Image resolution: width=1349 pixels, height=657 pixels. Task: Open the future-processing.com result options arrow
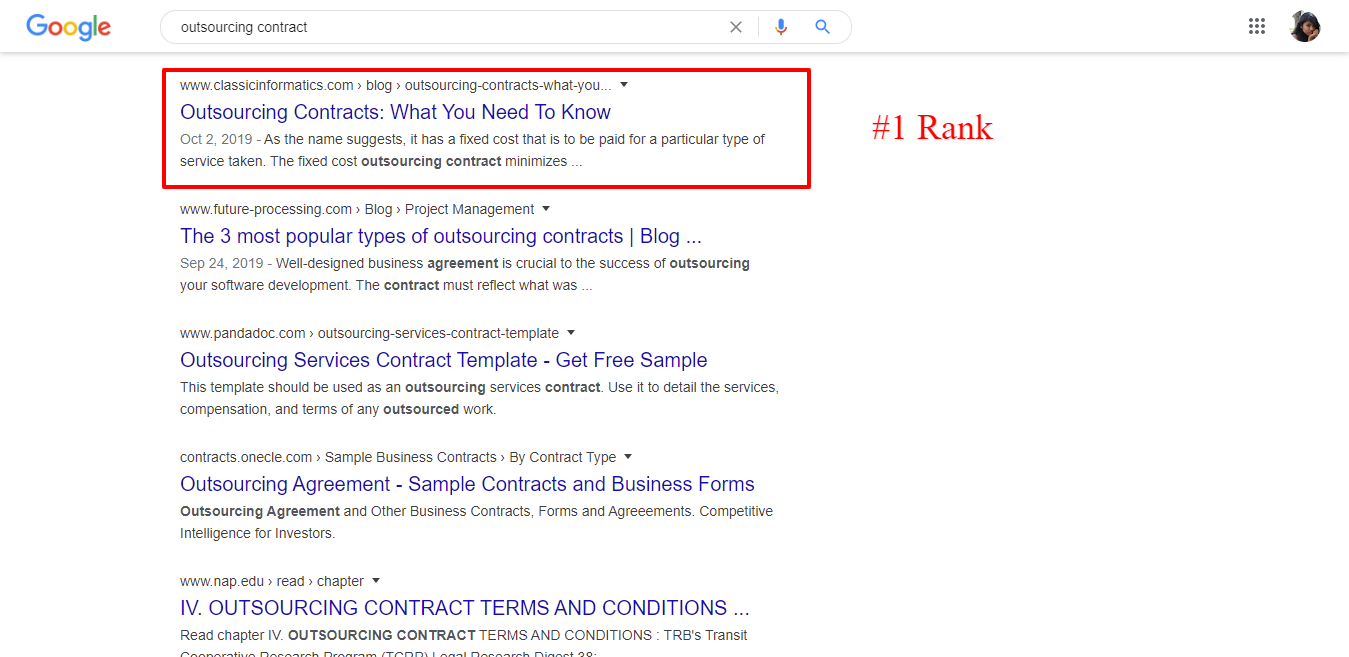[x=546, y=209]
